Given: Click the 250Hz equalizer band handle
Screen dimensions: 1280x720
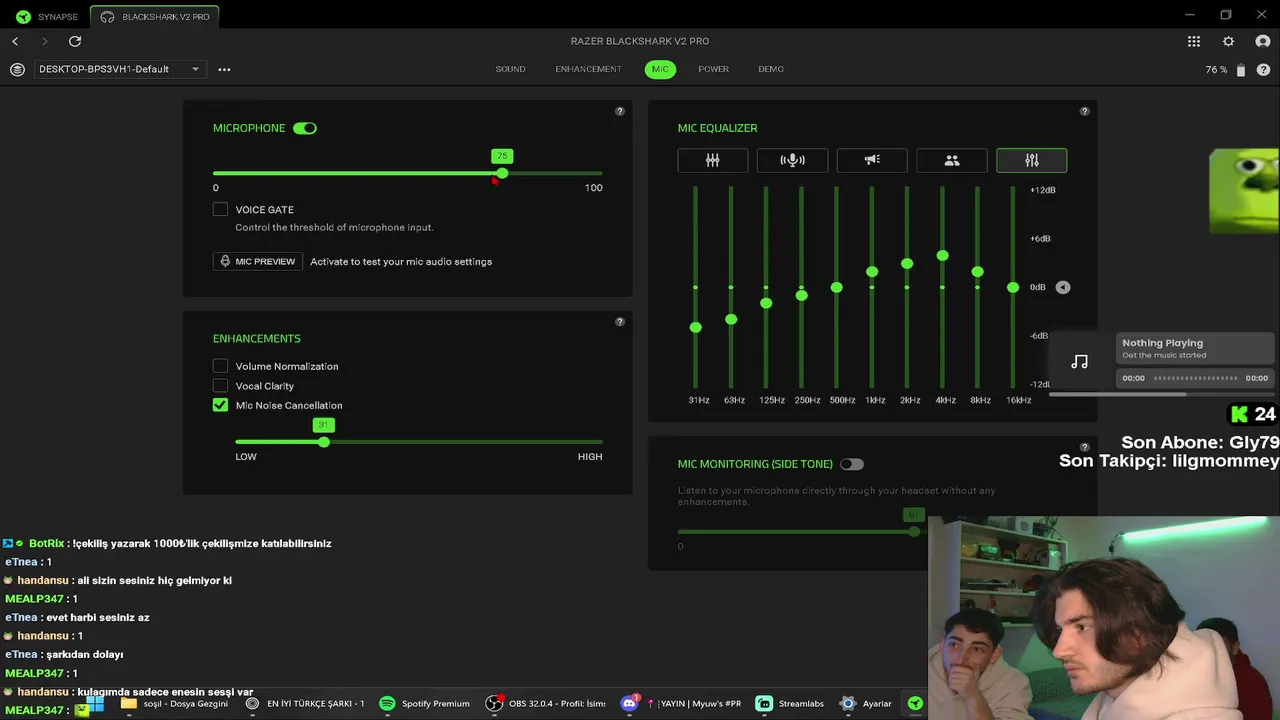Looking at the screenshot, I should [x=801, y=295].
